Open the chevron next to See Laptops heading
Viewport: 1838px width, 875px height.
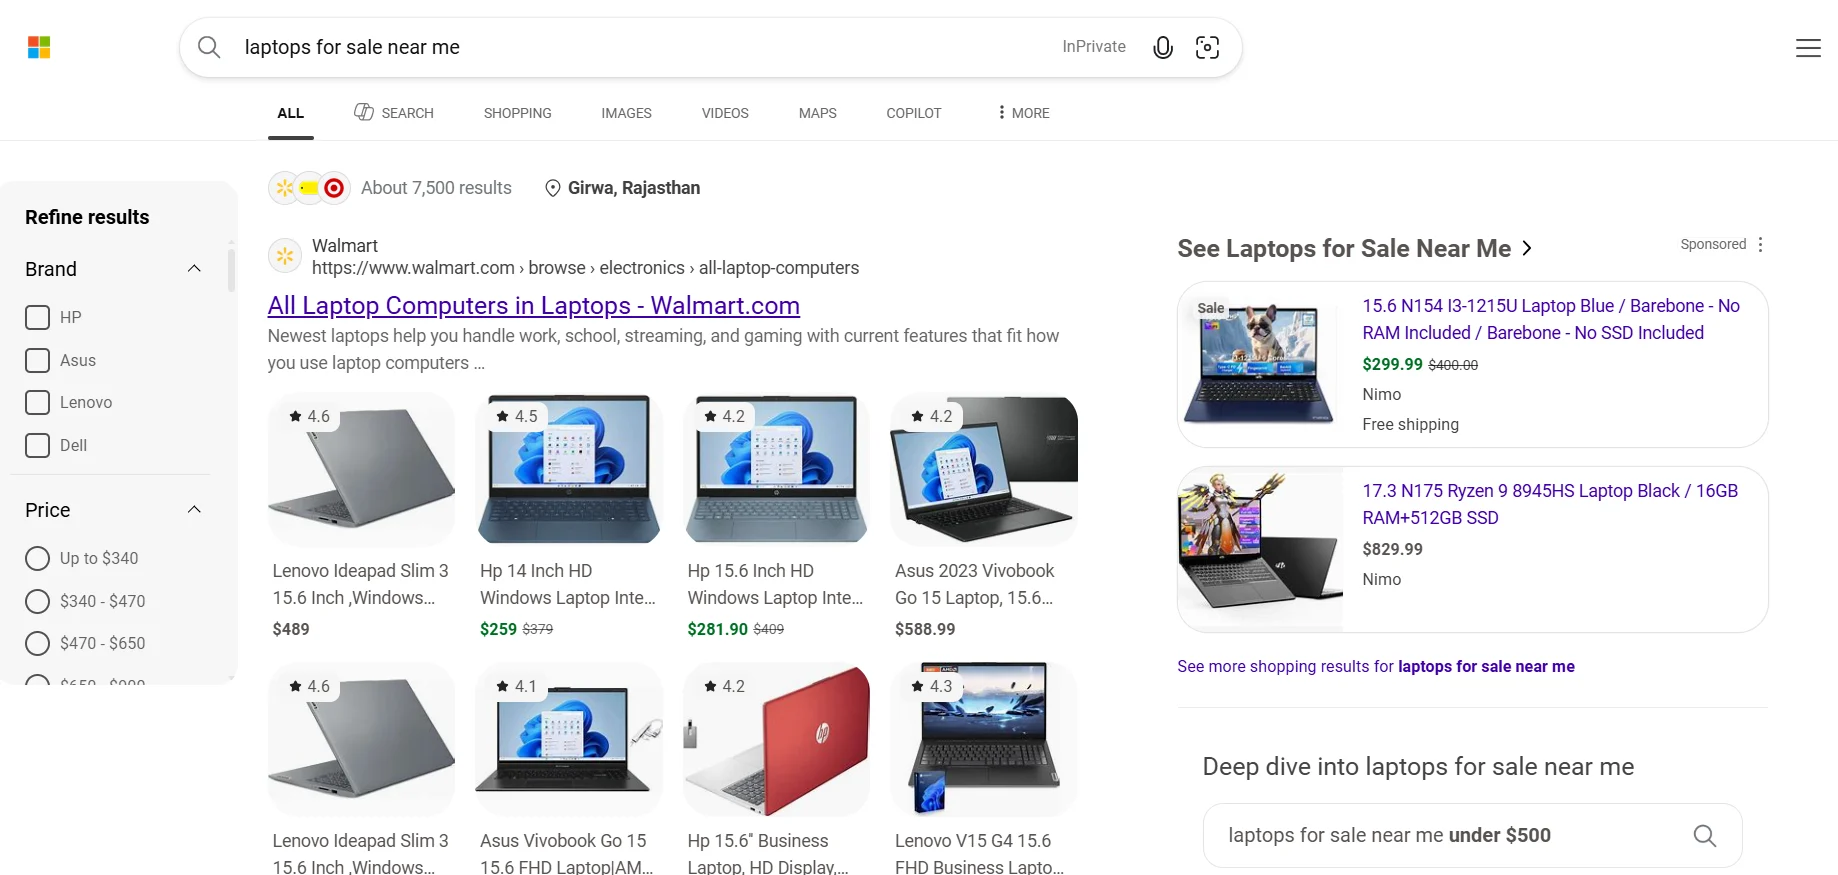pyautogui.click(x=1527, y=248)
